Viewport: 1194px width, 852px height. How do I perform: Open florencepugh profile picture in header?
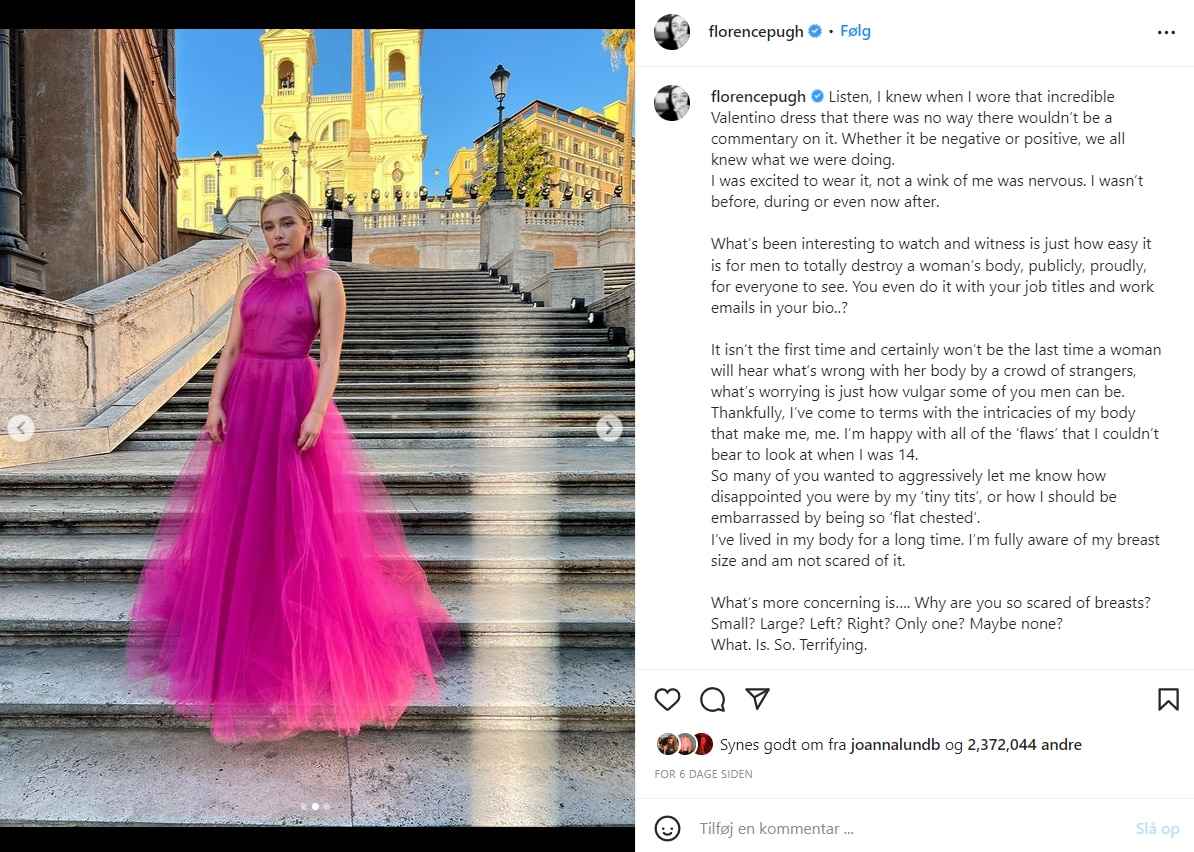pos(672,31)
